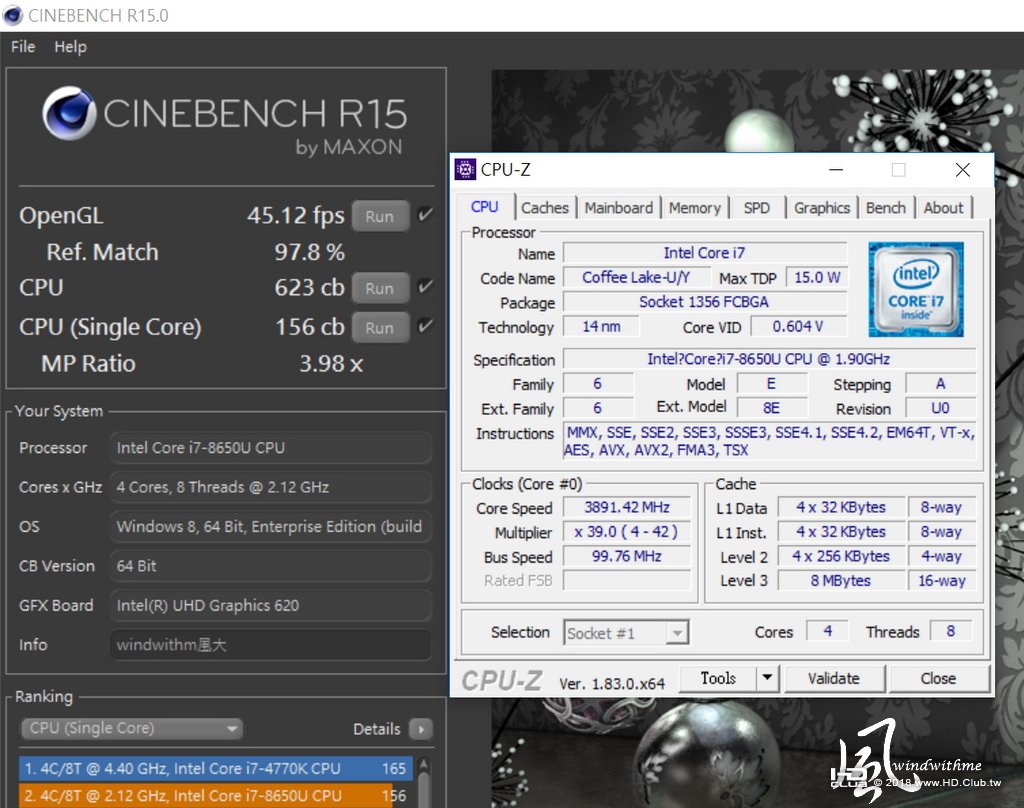The height and width of the screenshot is (808, 1024).
Task: Click the Info text field
Action: [x=270, y=645]
